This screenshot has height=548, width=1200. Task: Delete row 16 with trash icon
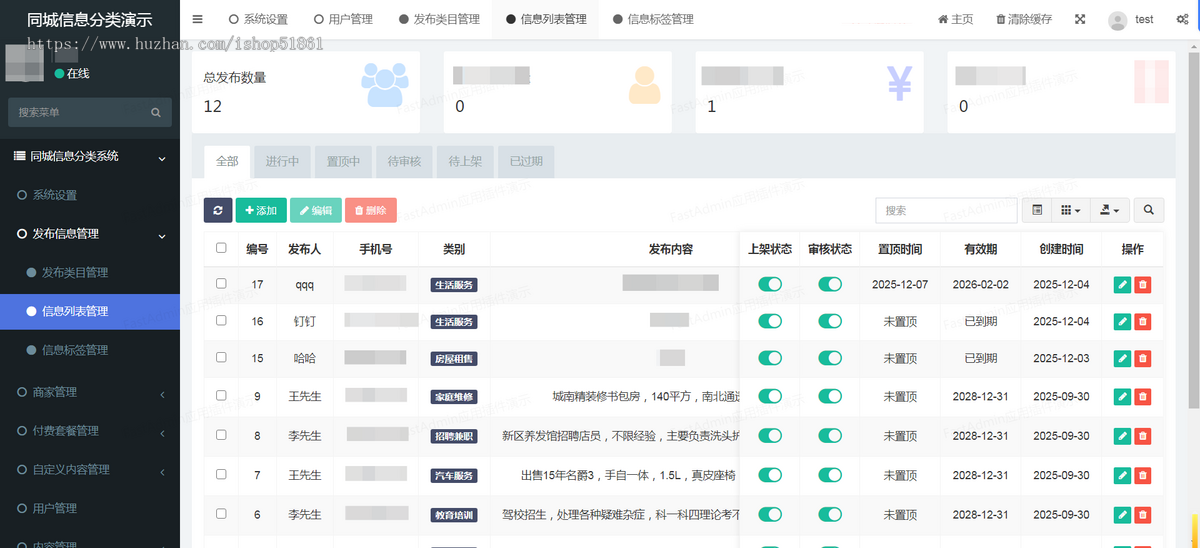pyautogui.click(x=1142, y=322)
